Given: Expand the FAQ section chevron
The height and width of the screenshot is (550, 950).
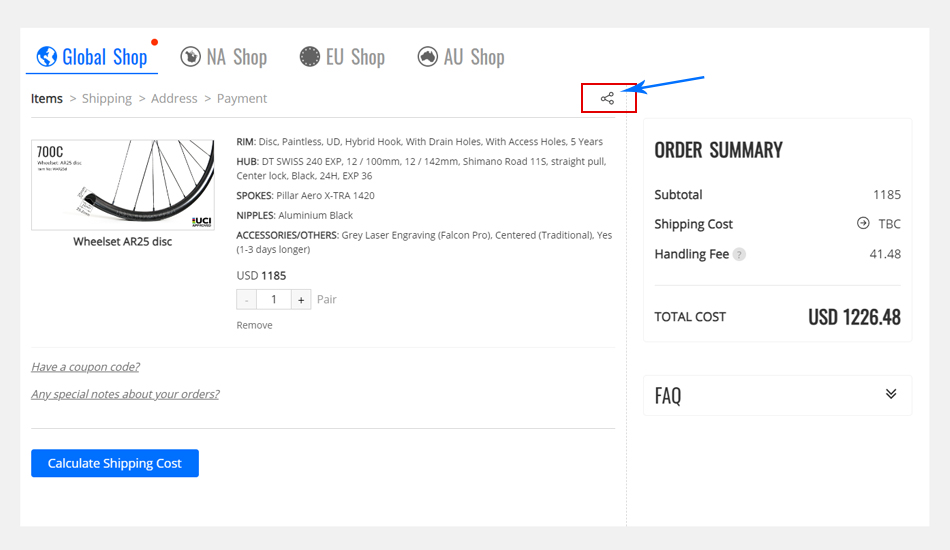Looking at the screenshot, I should 891,394.
